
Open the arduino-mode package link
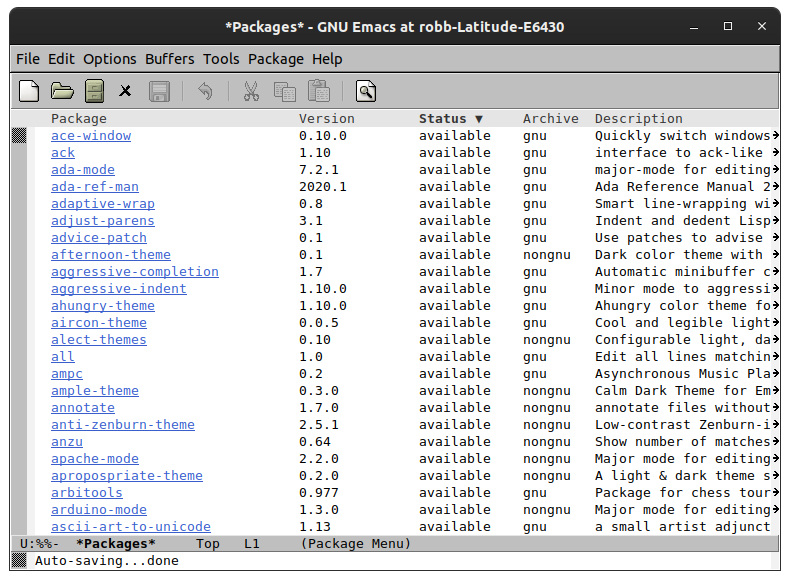(x=99, y=510)
